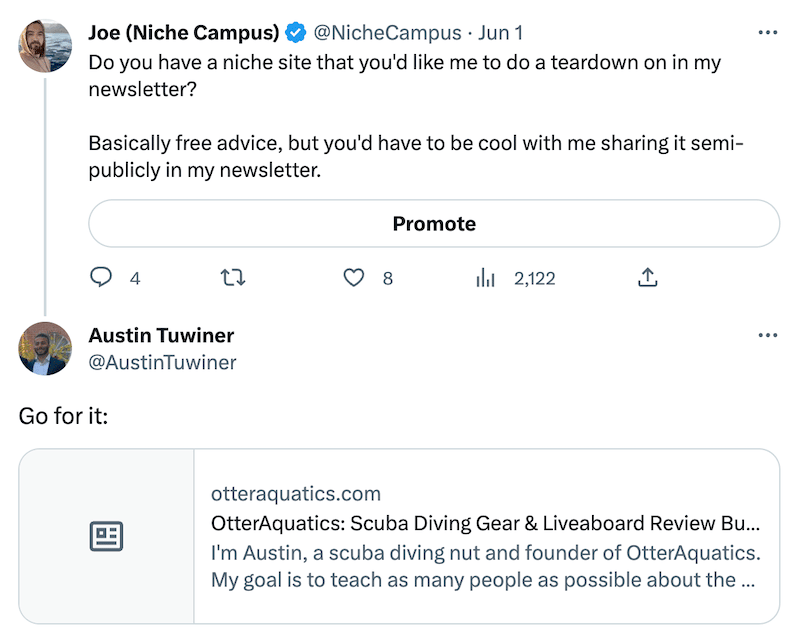Click the @AustinTuwiner handle
The height and width of the screenshot is (642, 800).
click(162, 362)
